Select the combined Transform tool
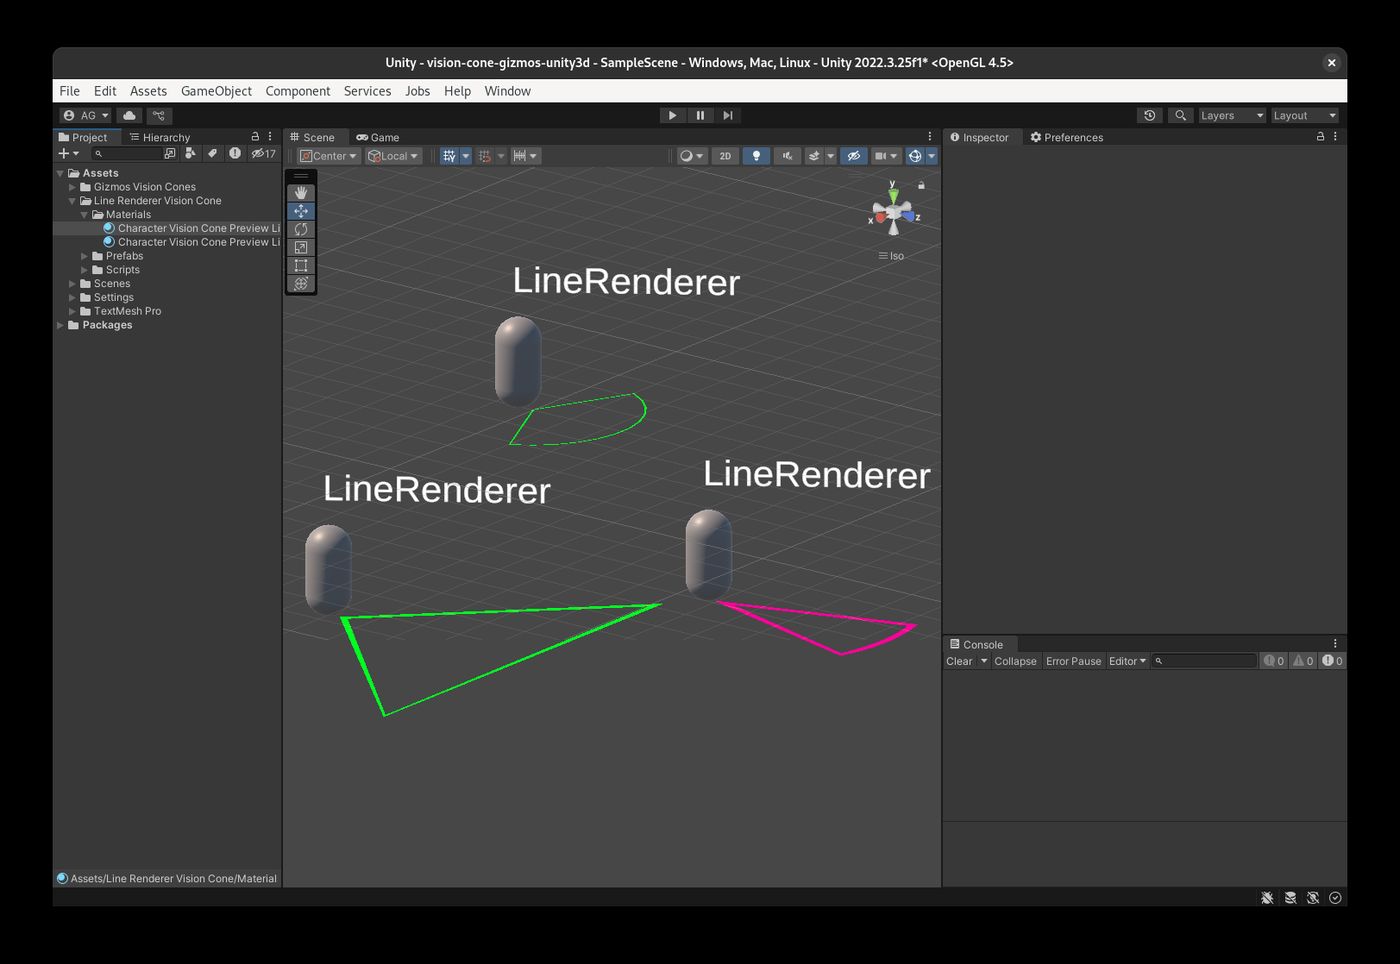The image size is (1400, 964). coord(301,283)
